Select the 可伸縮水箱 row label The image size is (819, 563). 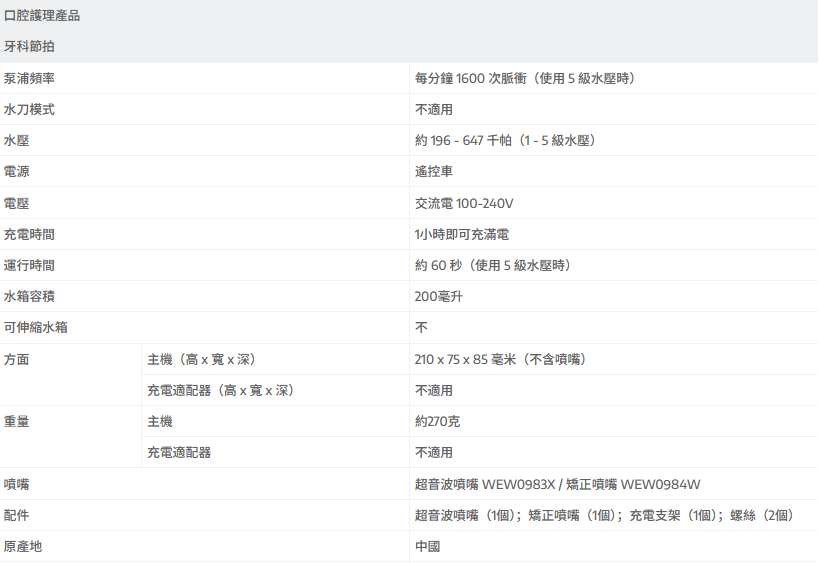coord(36,327)
